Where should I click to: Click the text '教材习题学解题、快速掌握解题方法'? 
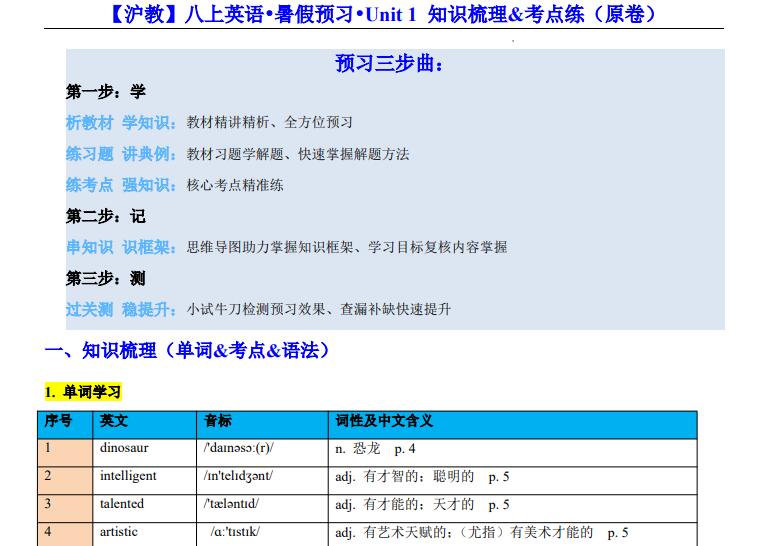coord(298,155)
